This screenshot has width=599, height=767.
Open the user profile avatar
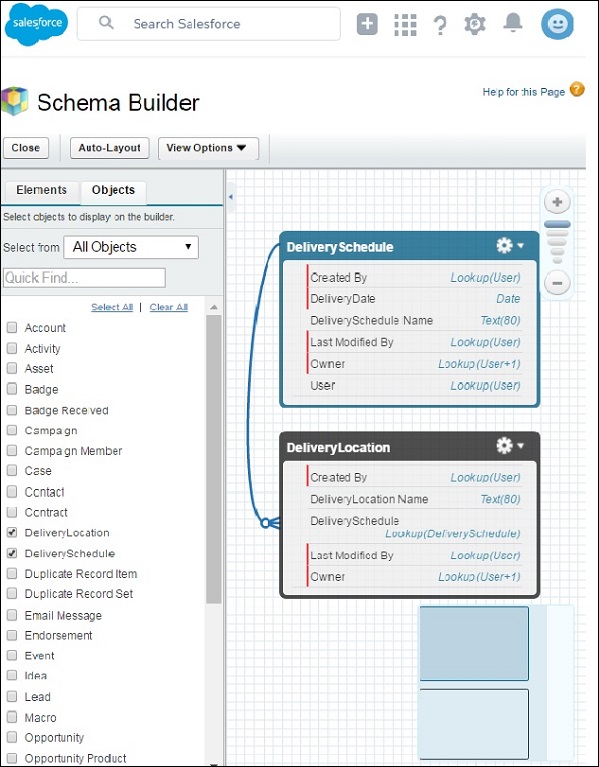pyautogui.click(x=557, y=24)
